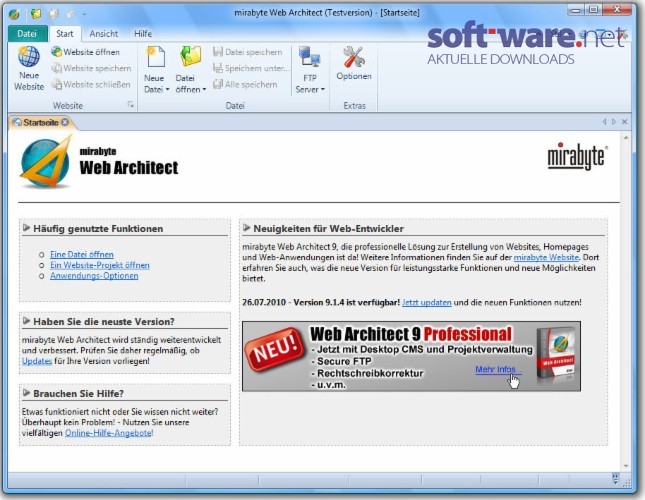The image size is (645, 500).
Task: Create a new file via Neue Datei icon
Action: (x=155, y=56)
